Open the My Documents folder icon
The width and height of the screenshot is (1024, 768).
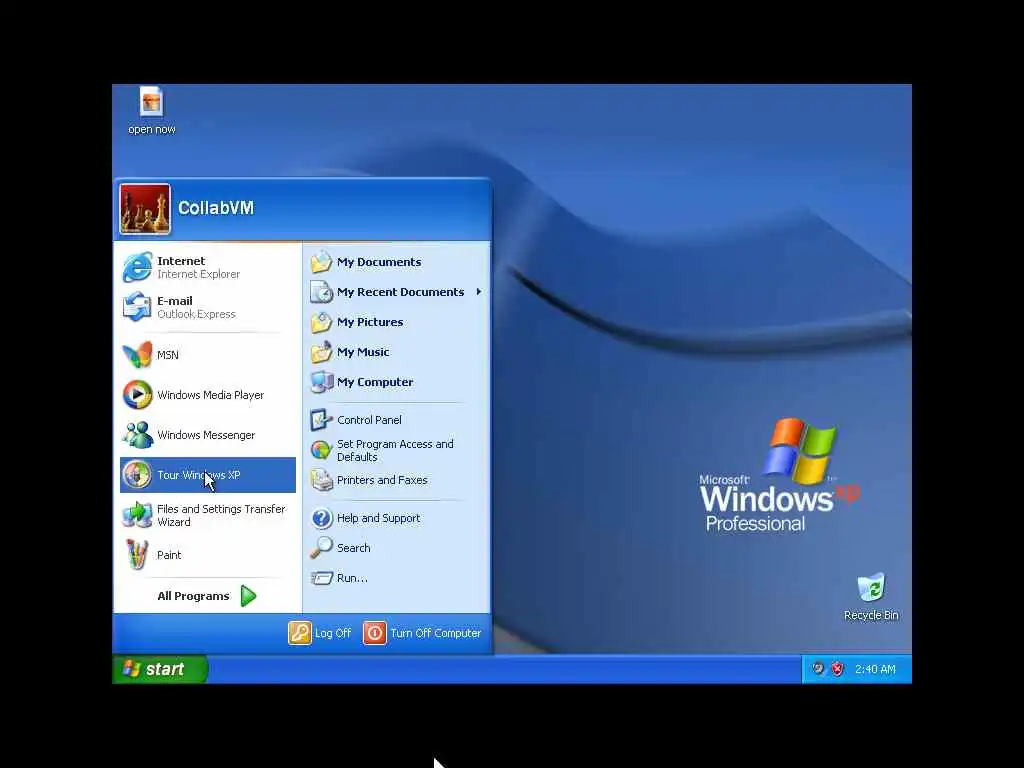coord(321,262)
